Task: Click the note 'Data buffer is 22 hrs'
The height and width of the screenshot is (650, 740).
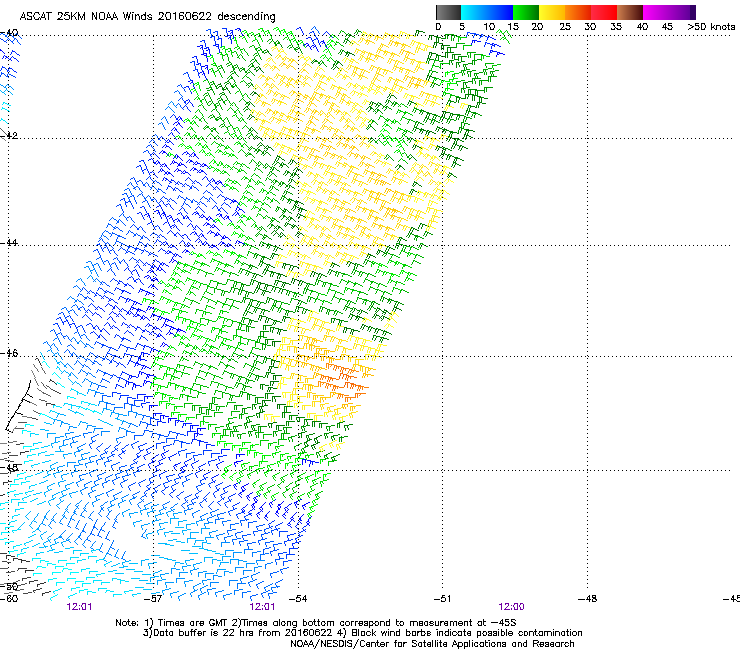Action: click(x=205, y=633)
